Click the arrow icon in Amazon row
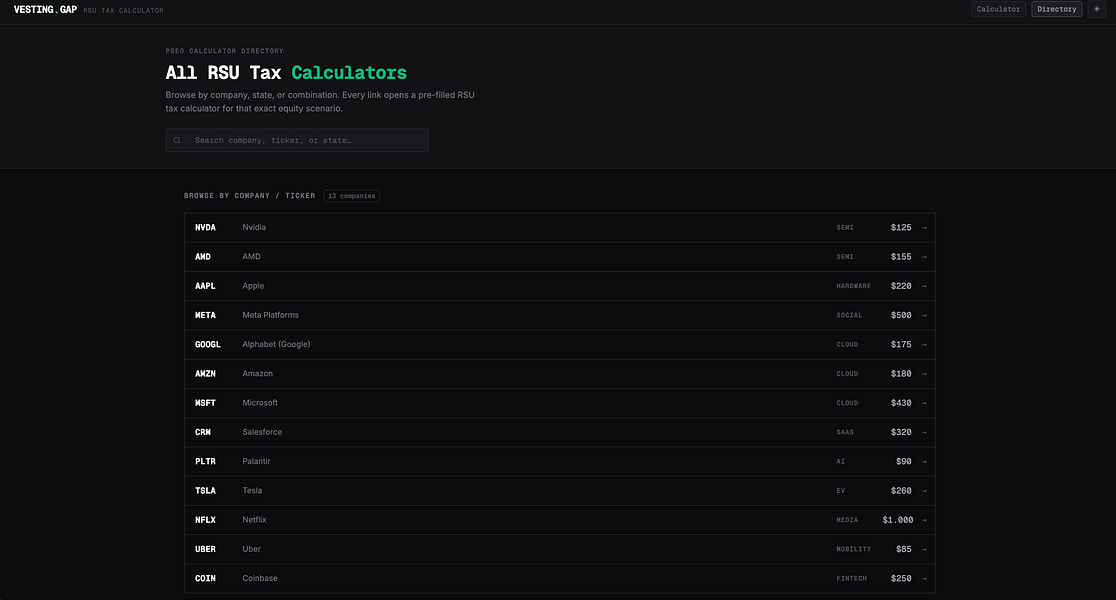 point(924,374)
